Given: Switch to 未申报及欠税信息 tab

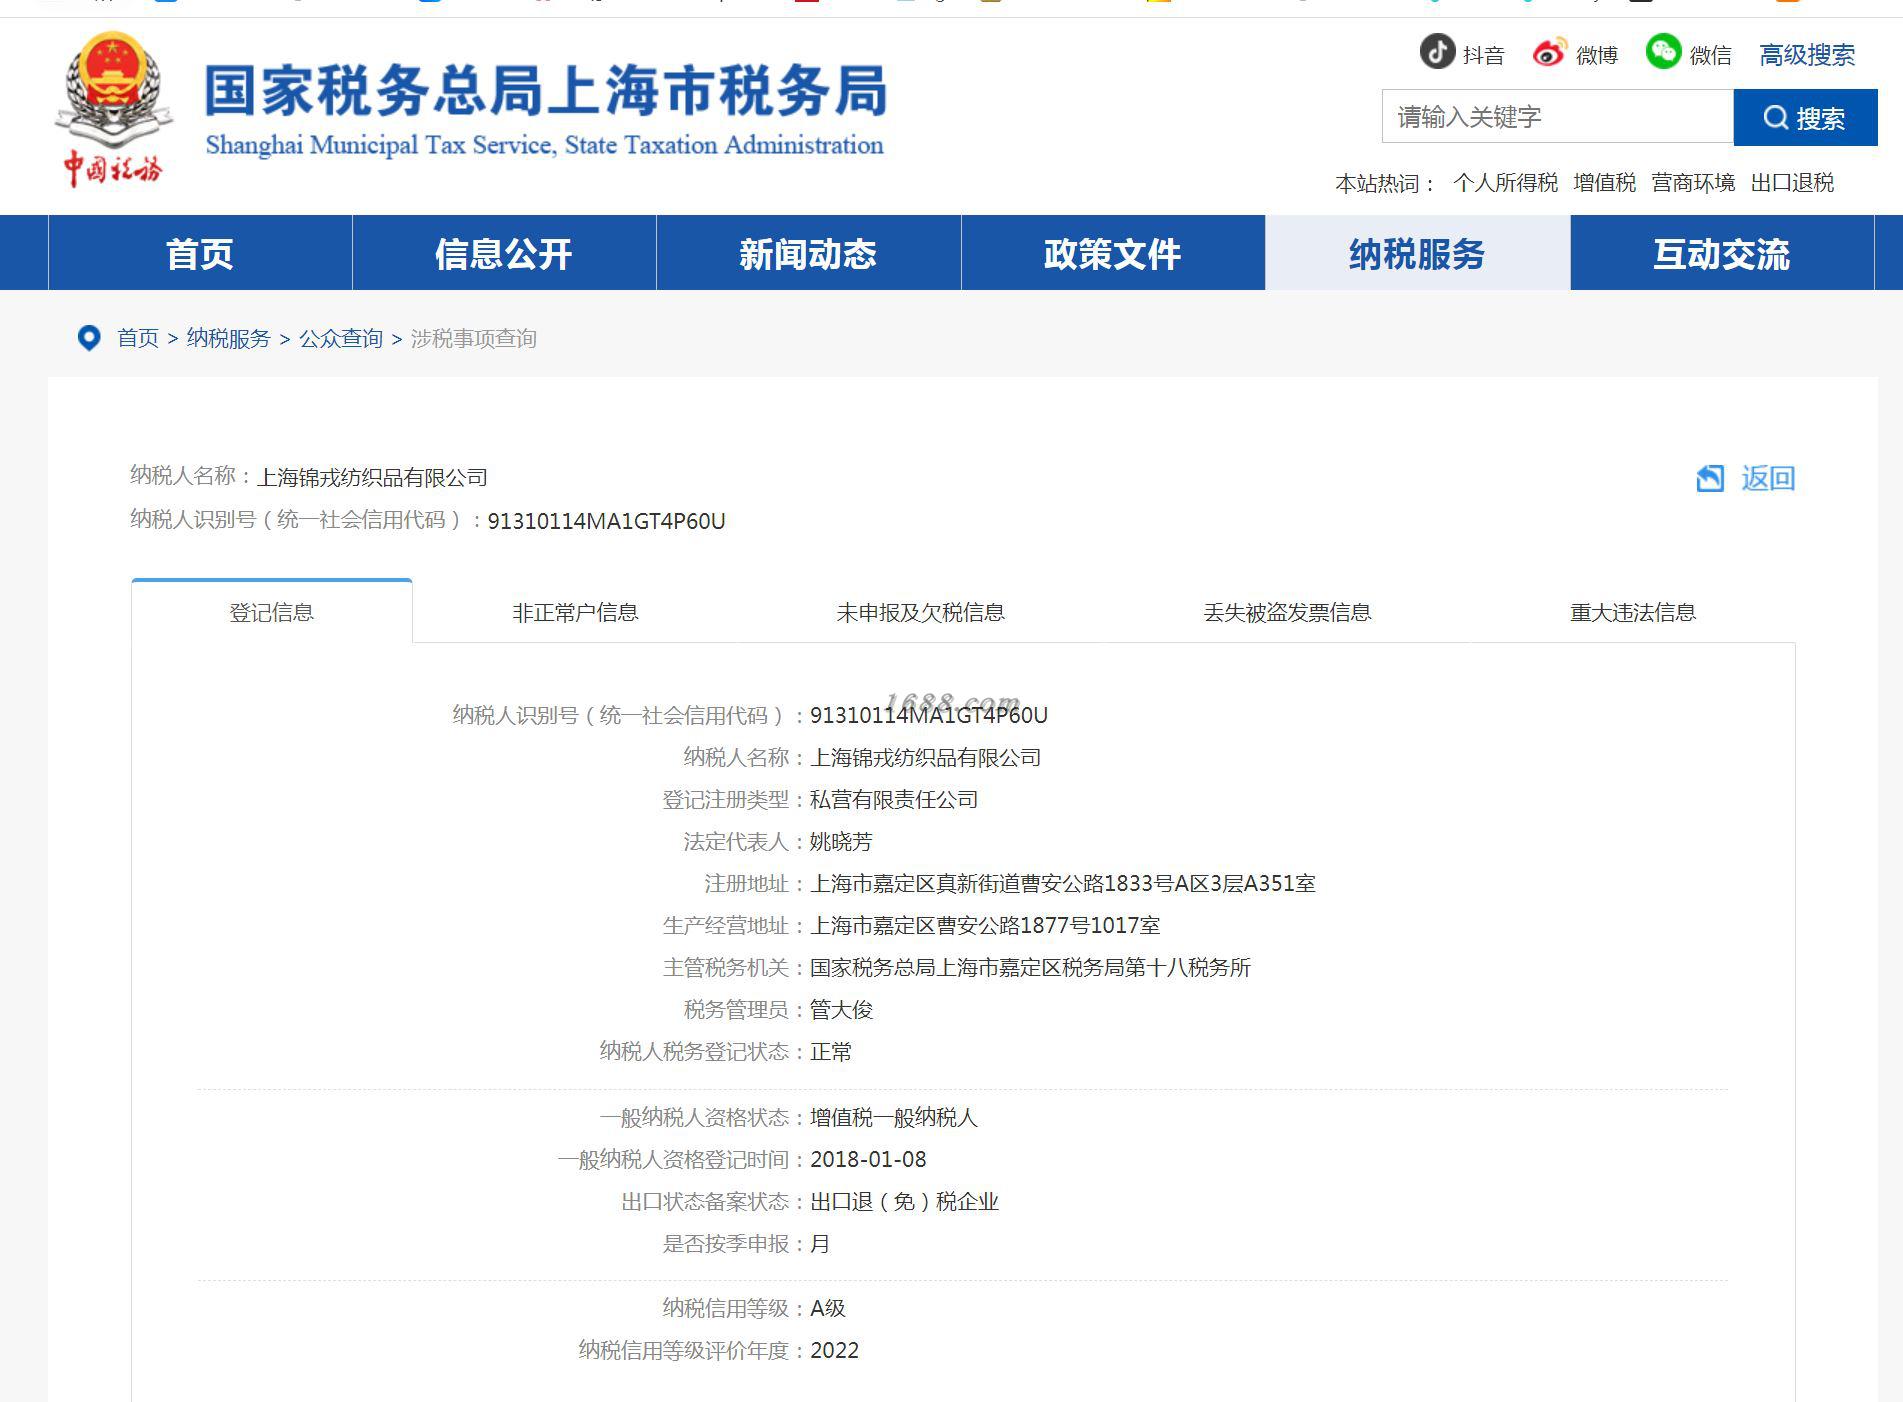Looking at the screenshot, I should click(x=920, y=612).
